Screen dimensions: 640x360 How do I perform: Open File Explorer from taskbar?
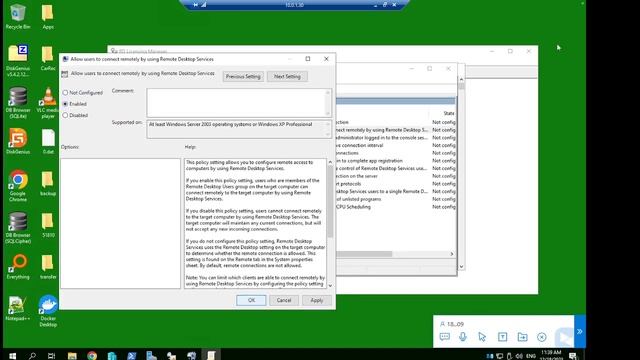pyautogui.click(x=72, y=356)
